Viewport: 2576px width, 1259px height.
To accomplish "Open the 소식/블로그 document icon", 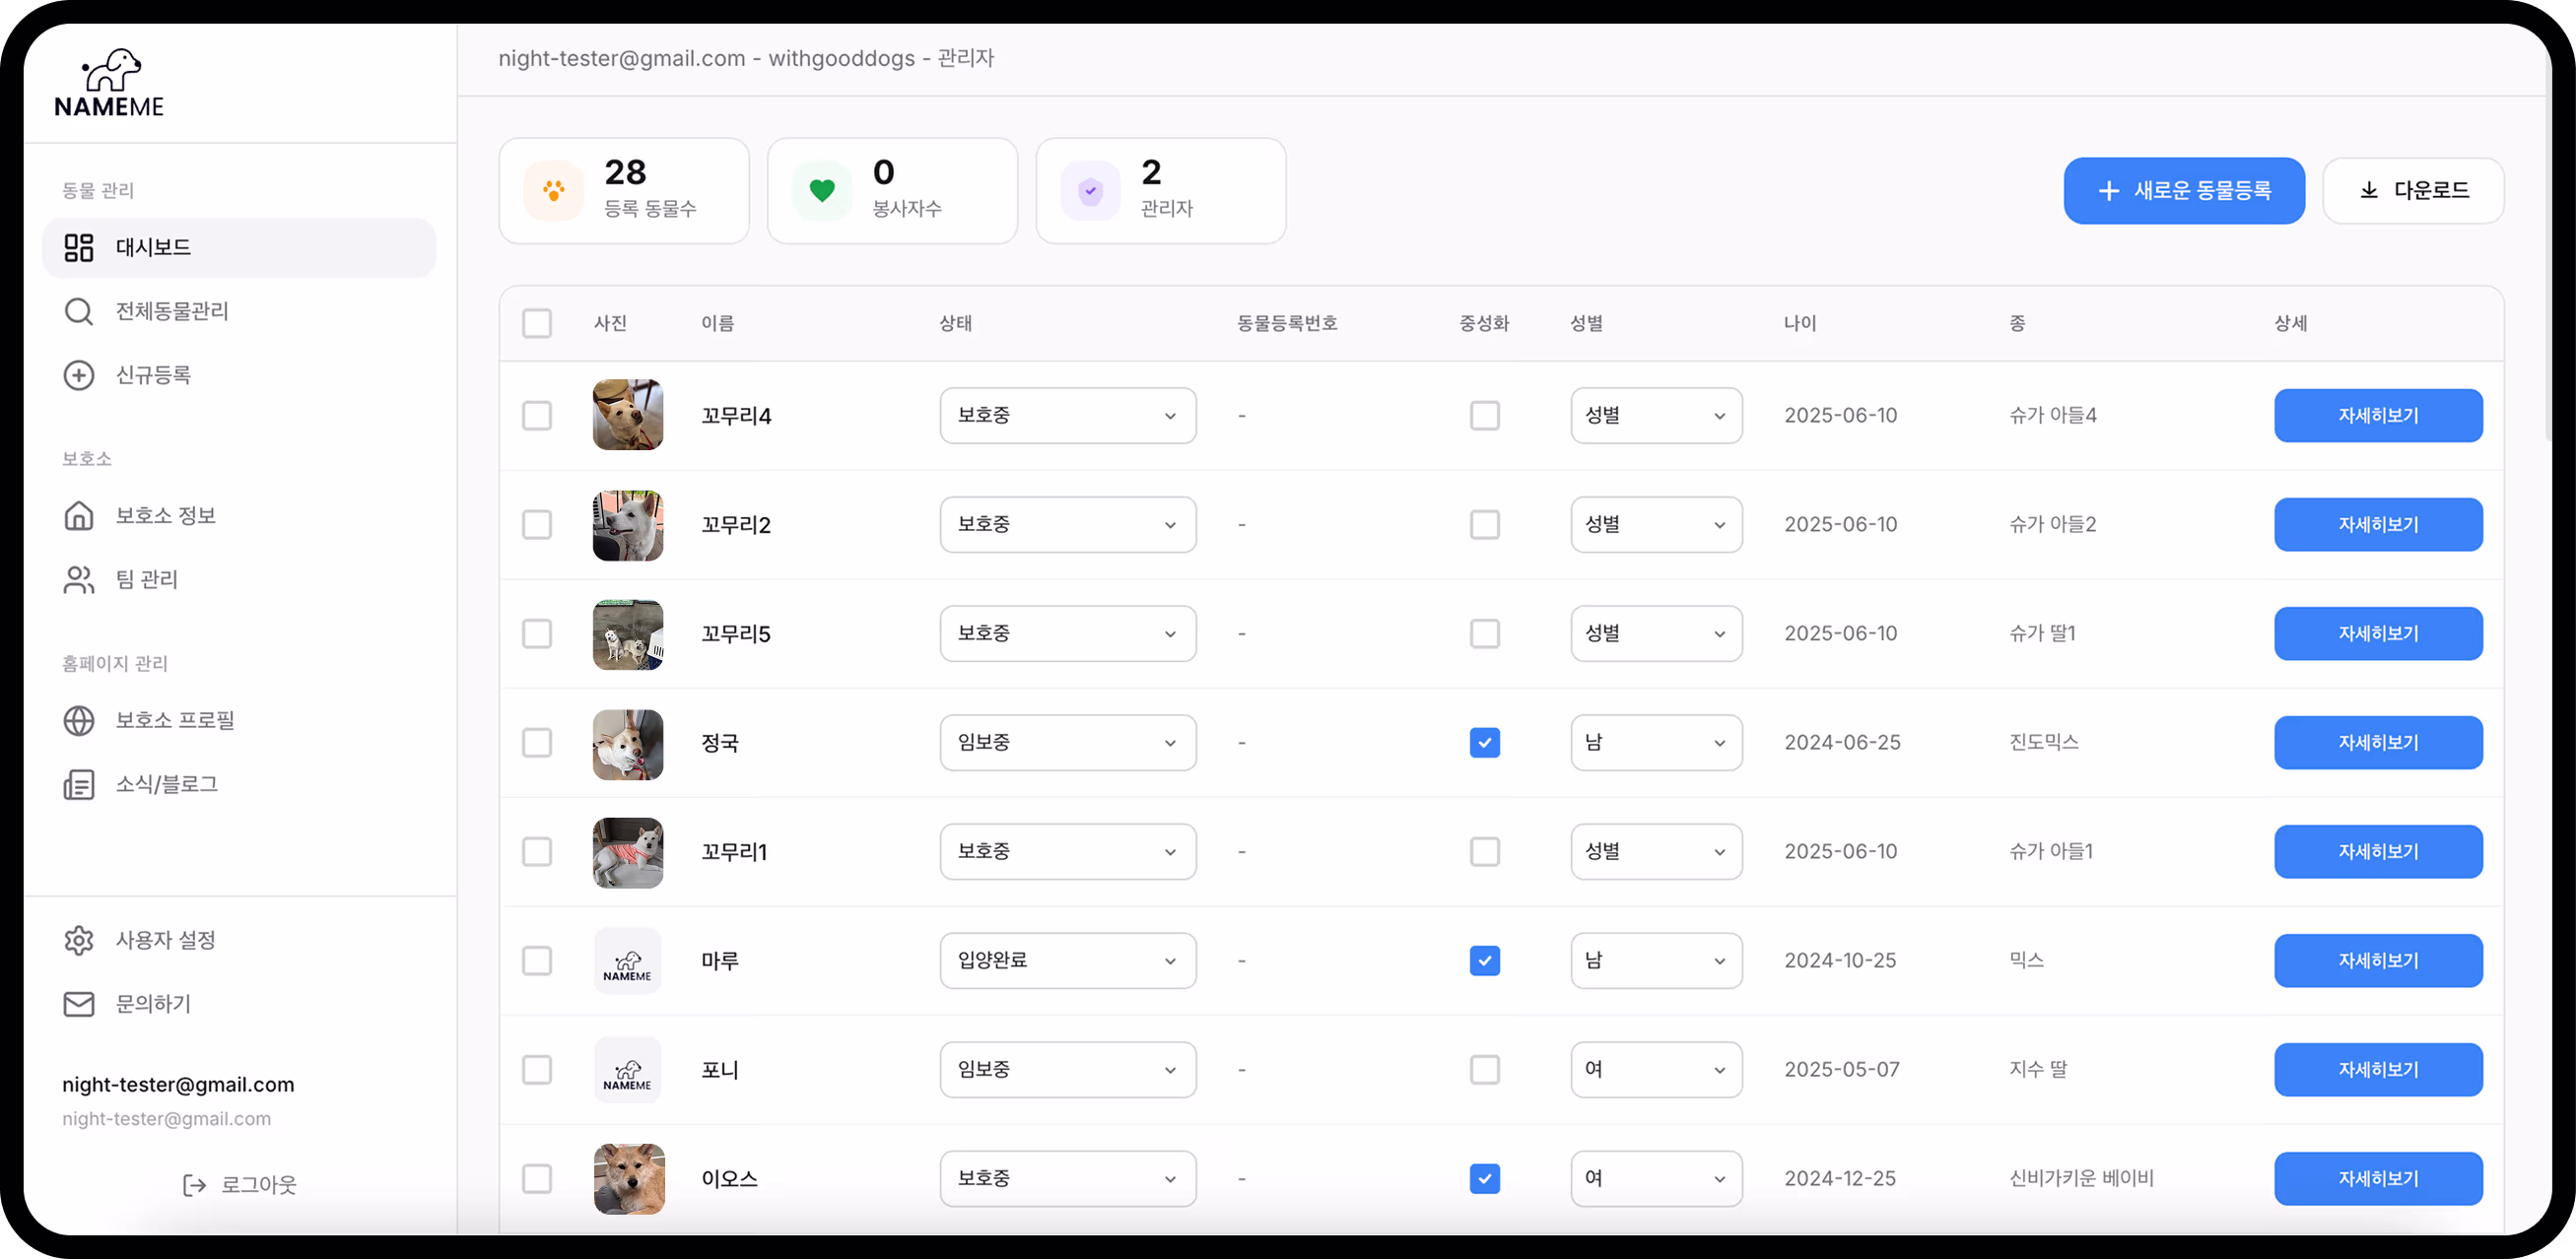I will [x=79, y=784].
